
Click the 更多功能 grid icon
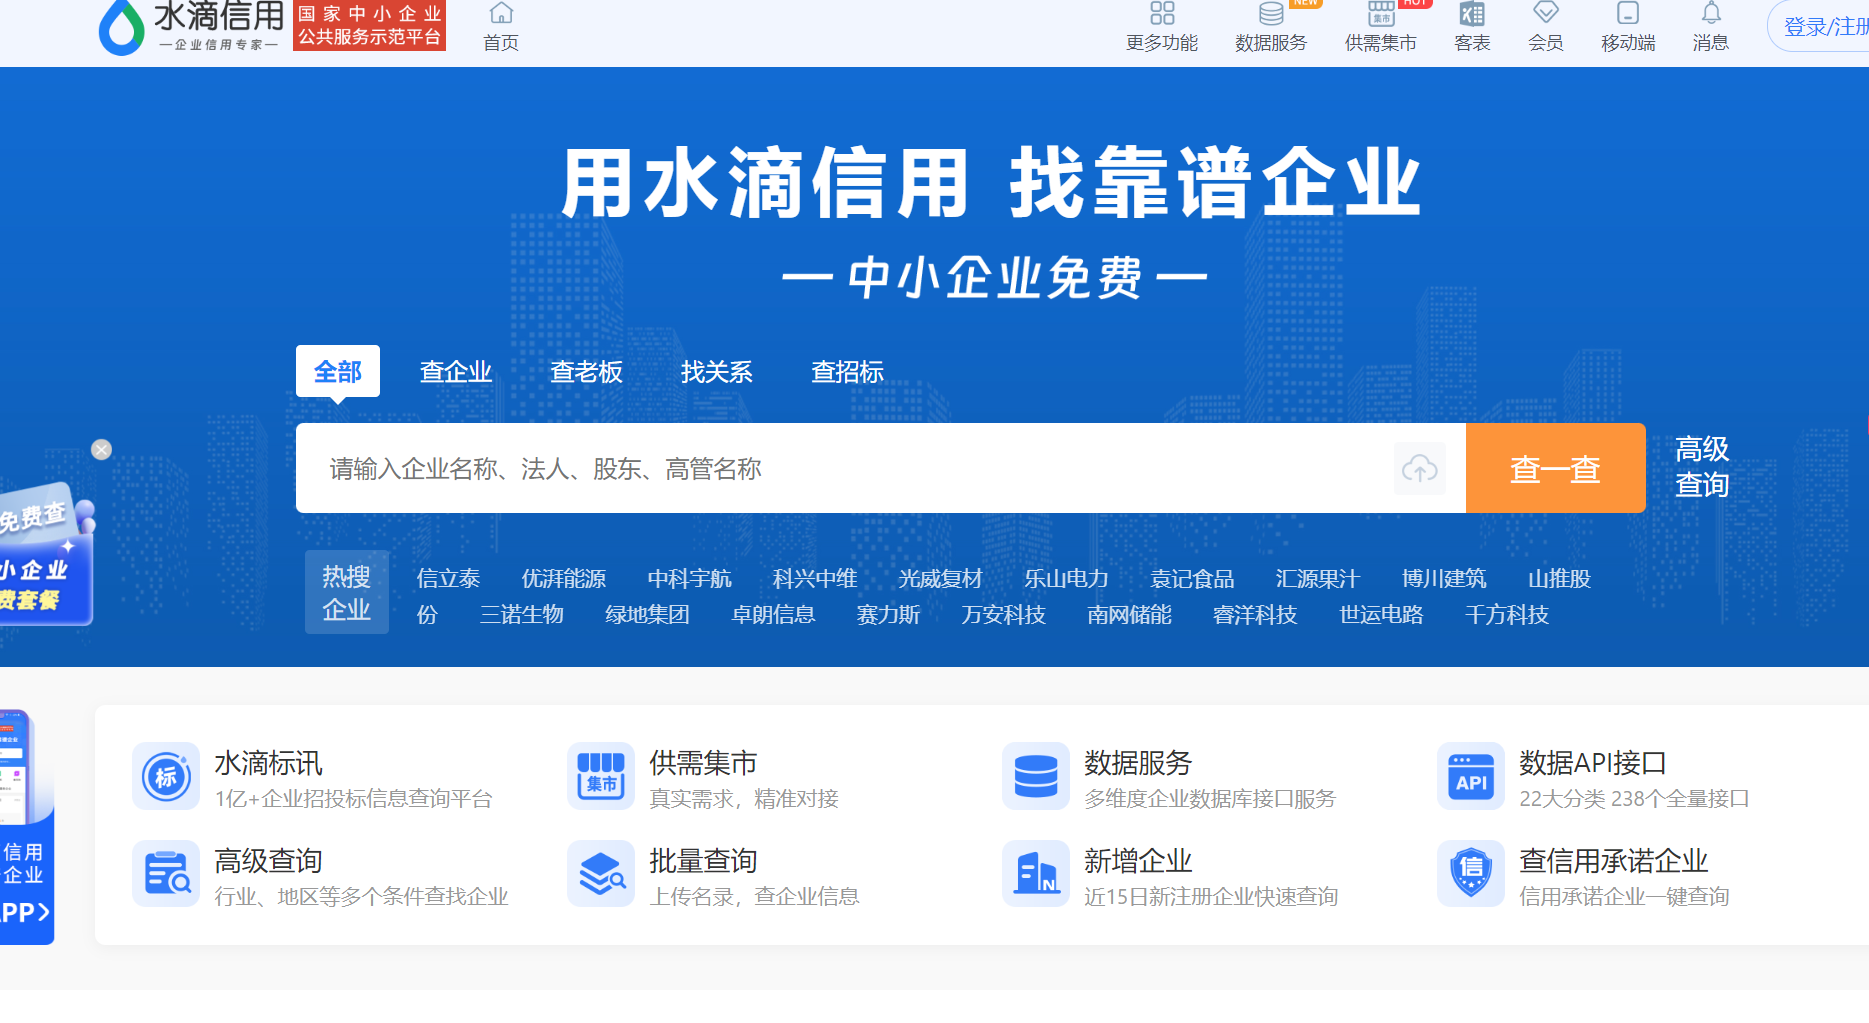(x=1161, y=25)
